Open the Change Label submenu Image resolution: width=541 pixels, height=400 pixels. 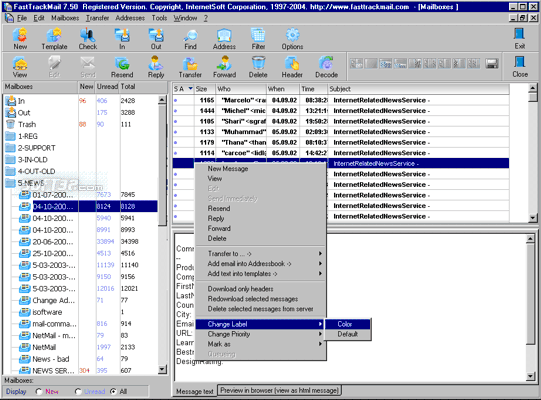260,324
